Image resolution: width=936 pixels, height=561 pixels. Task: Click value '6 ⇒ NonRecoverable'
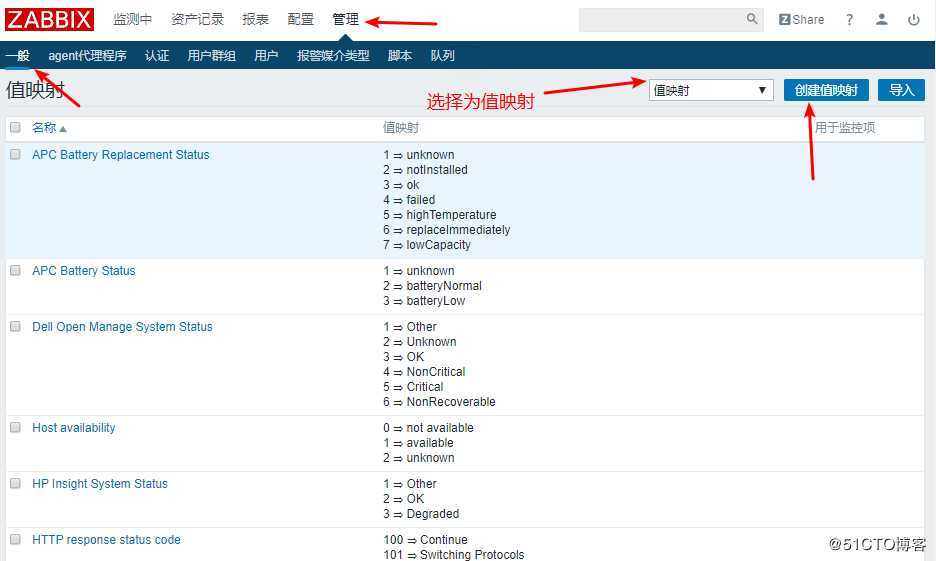(439, 402)
